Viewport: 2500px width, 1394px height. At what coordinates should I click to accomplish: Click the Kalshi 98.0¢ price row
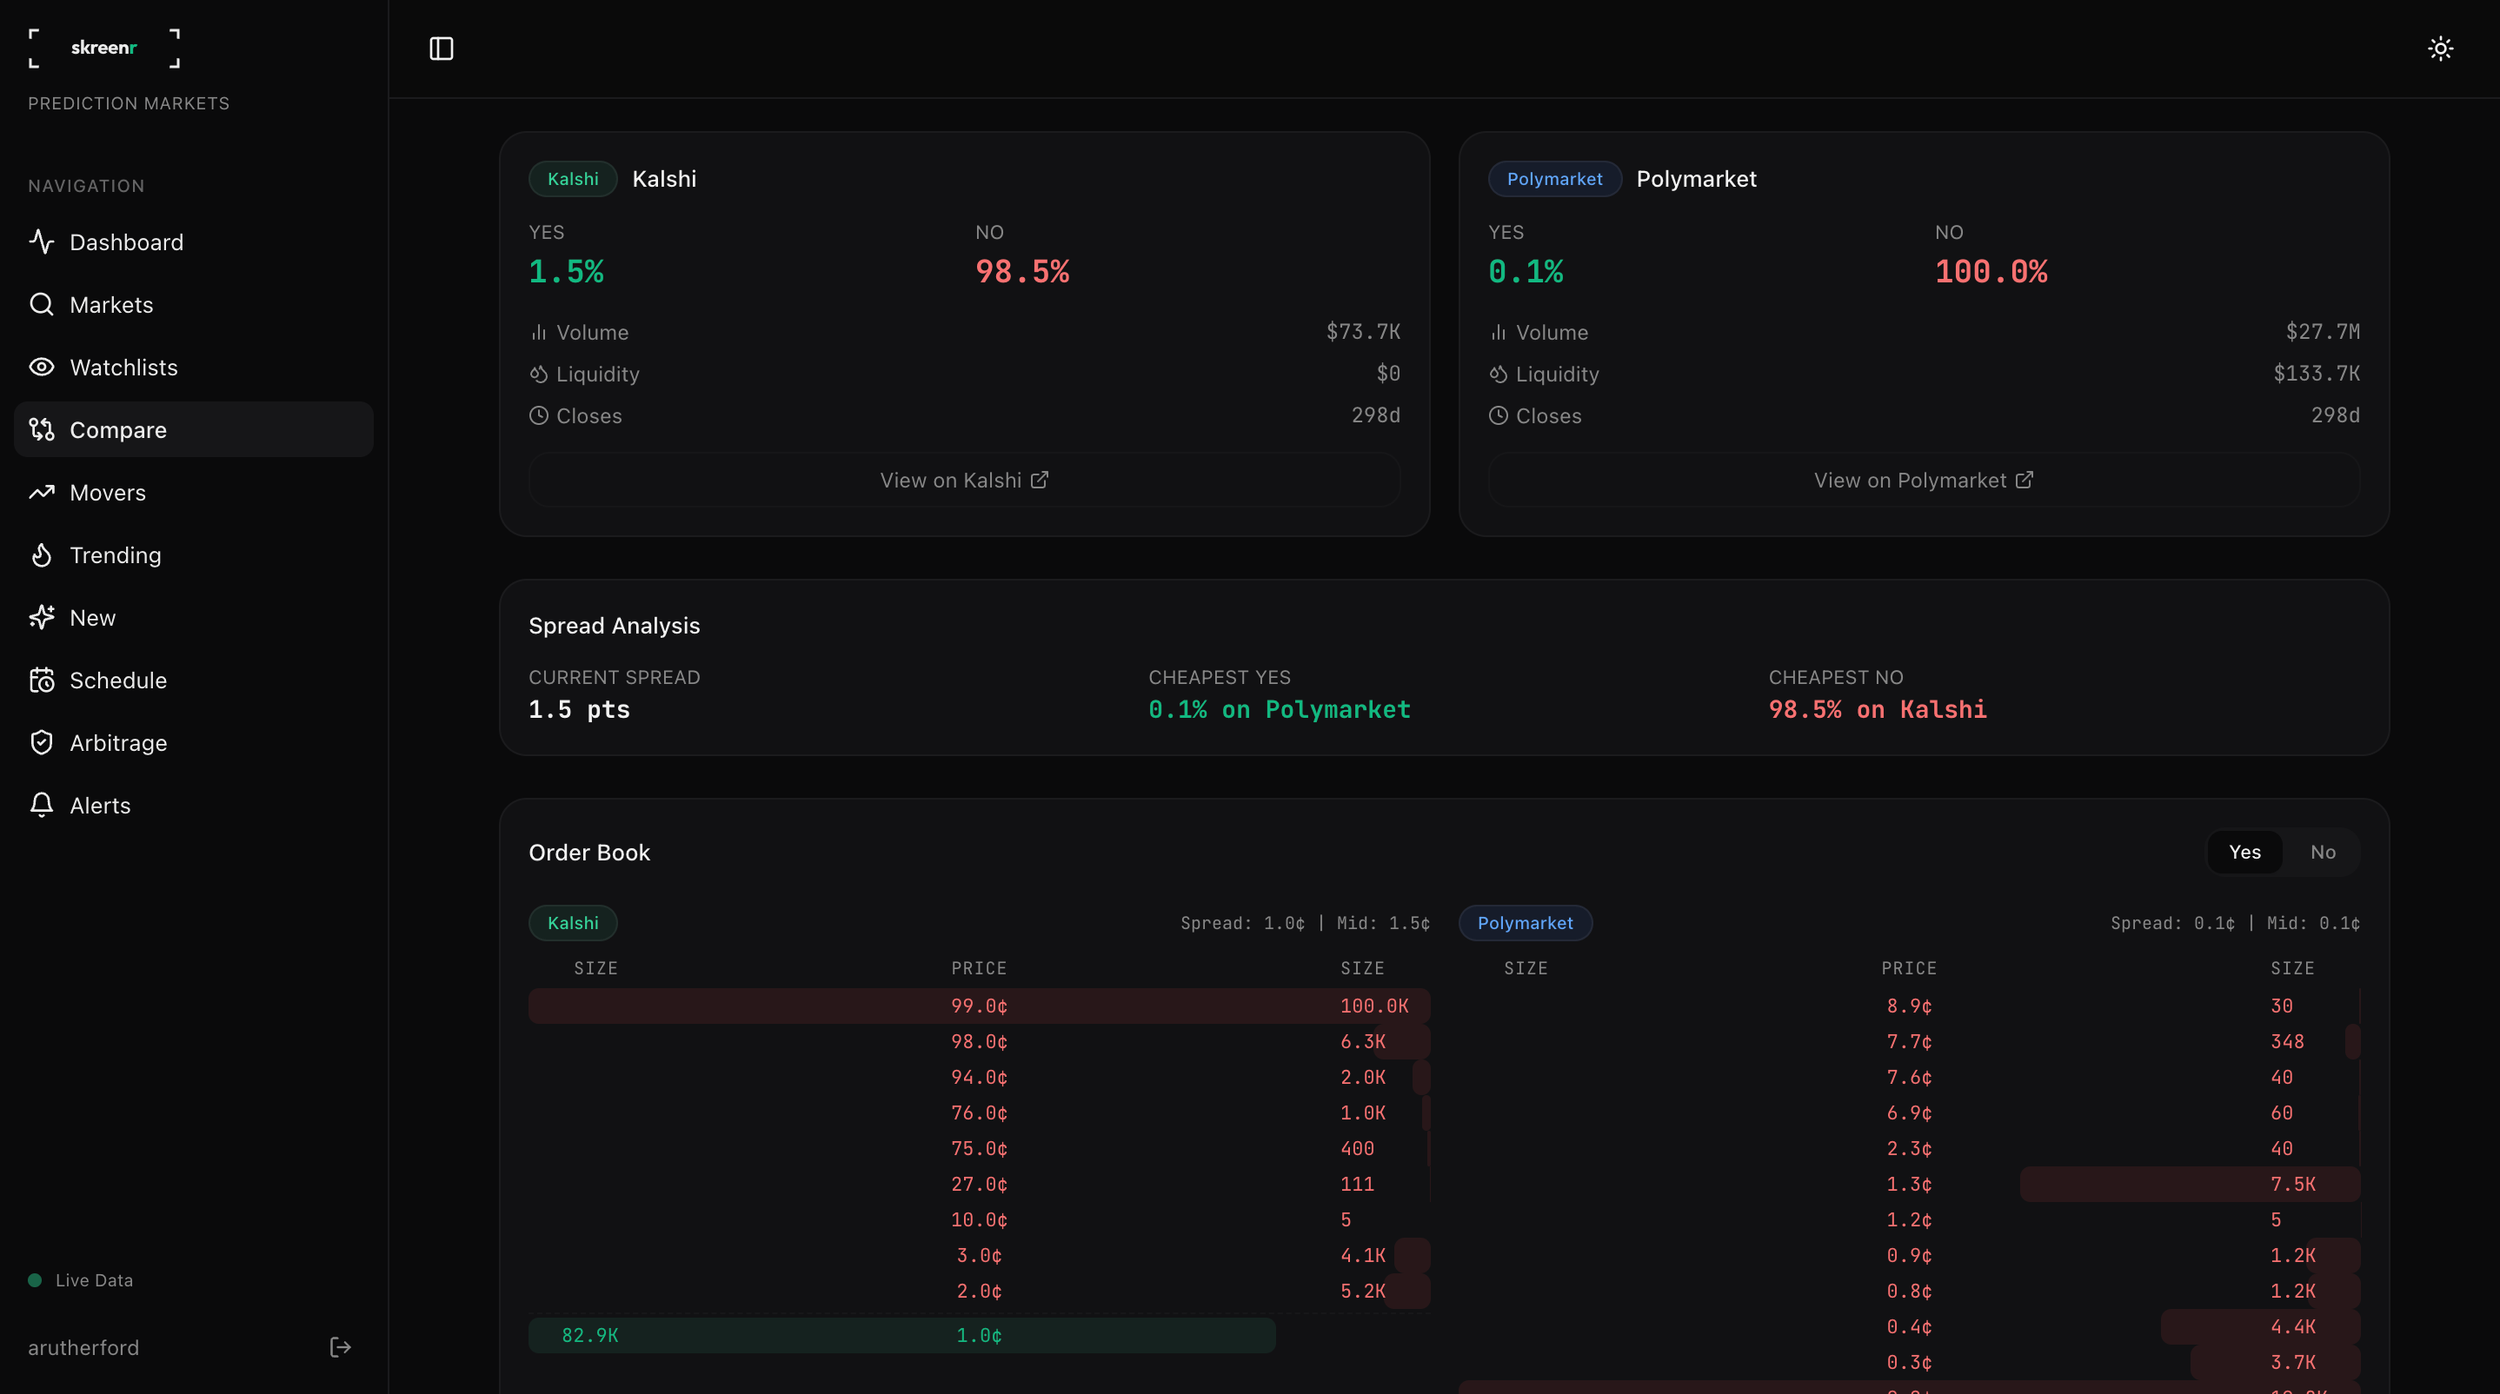tap(979, 1042)
